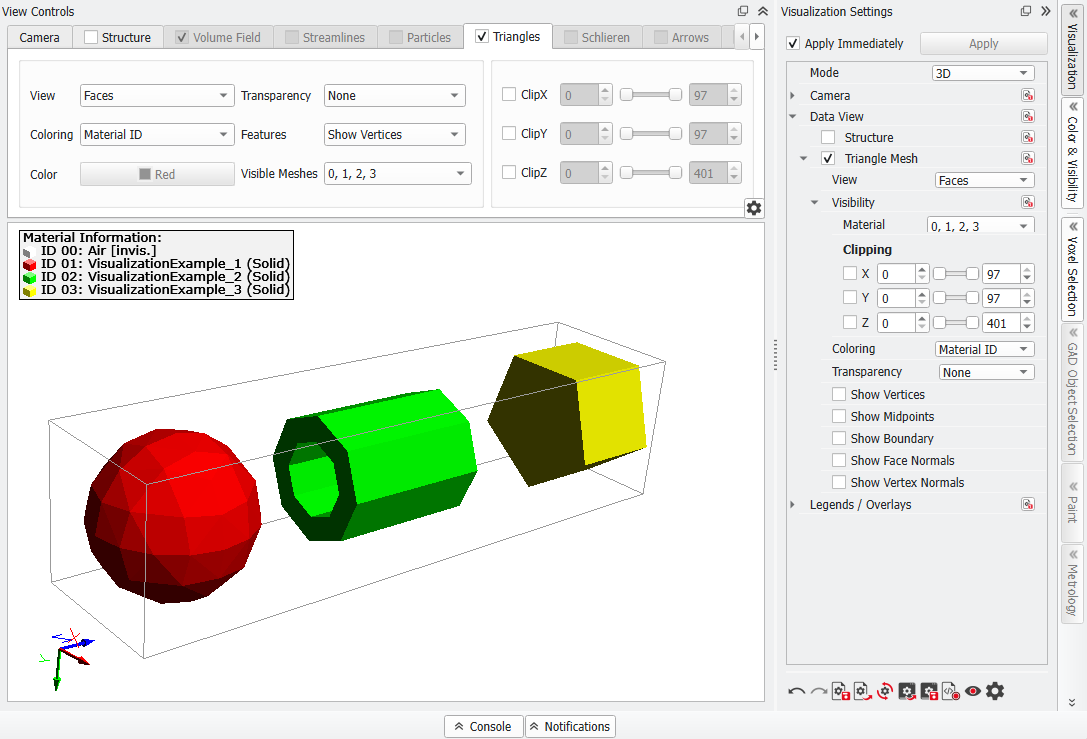Open the Color & Visibility side tab

pyautogui.click(x=1072, y=153)
